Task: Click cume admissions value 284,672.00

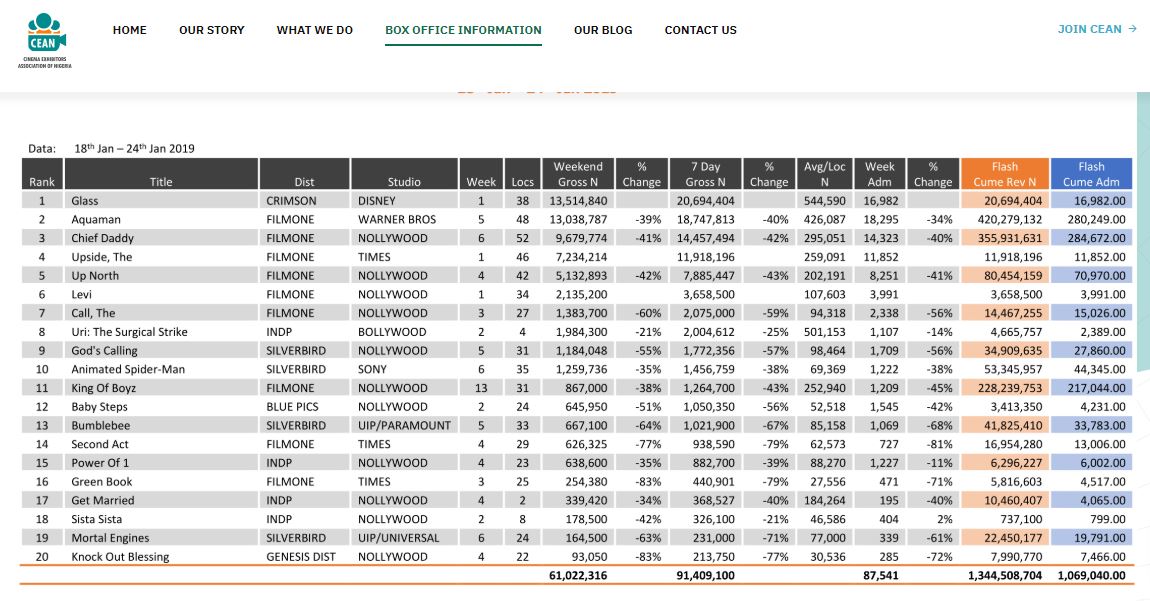Action: point(1096,238)
